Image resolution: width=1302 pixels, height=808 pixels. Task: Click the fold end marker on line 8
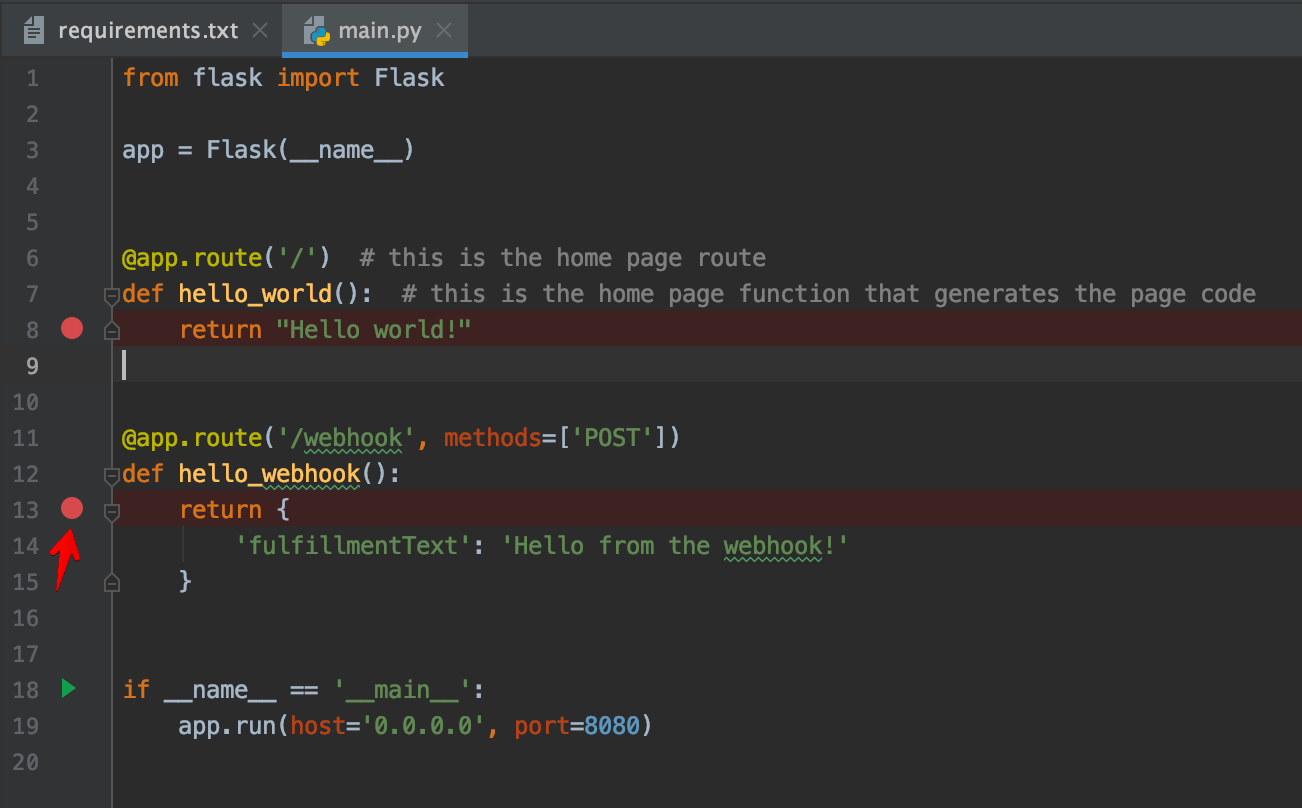[x=112, y=330]
